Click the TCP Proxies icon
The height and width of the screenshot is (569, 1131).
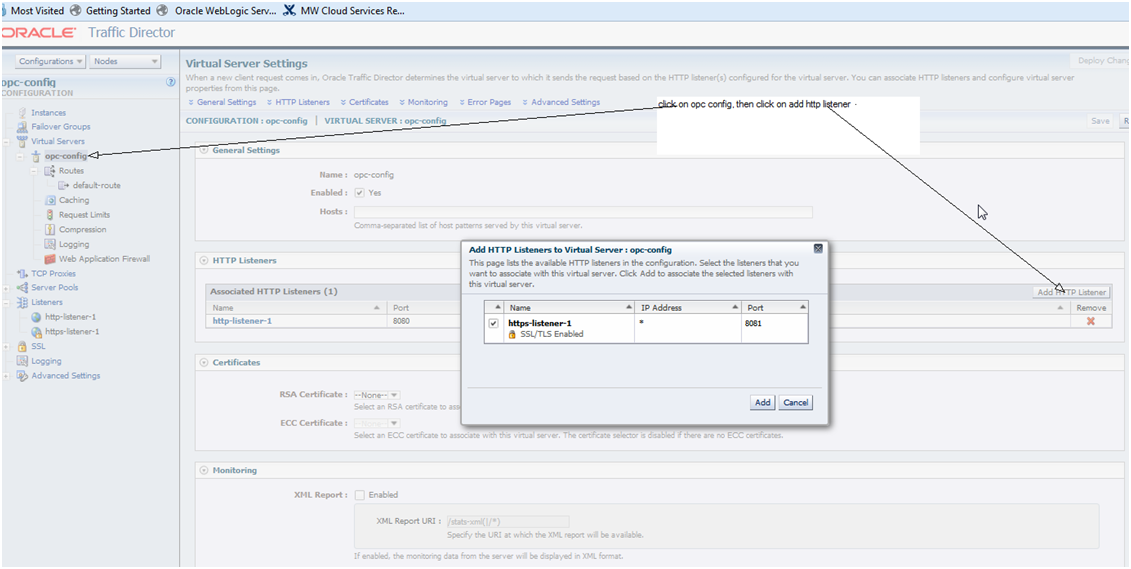pyautogui.click(x=22, y=273)
